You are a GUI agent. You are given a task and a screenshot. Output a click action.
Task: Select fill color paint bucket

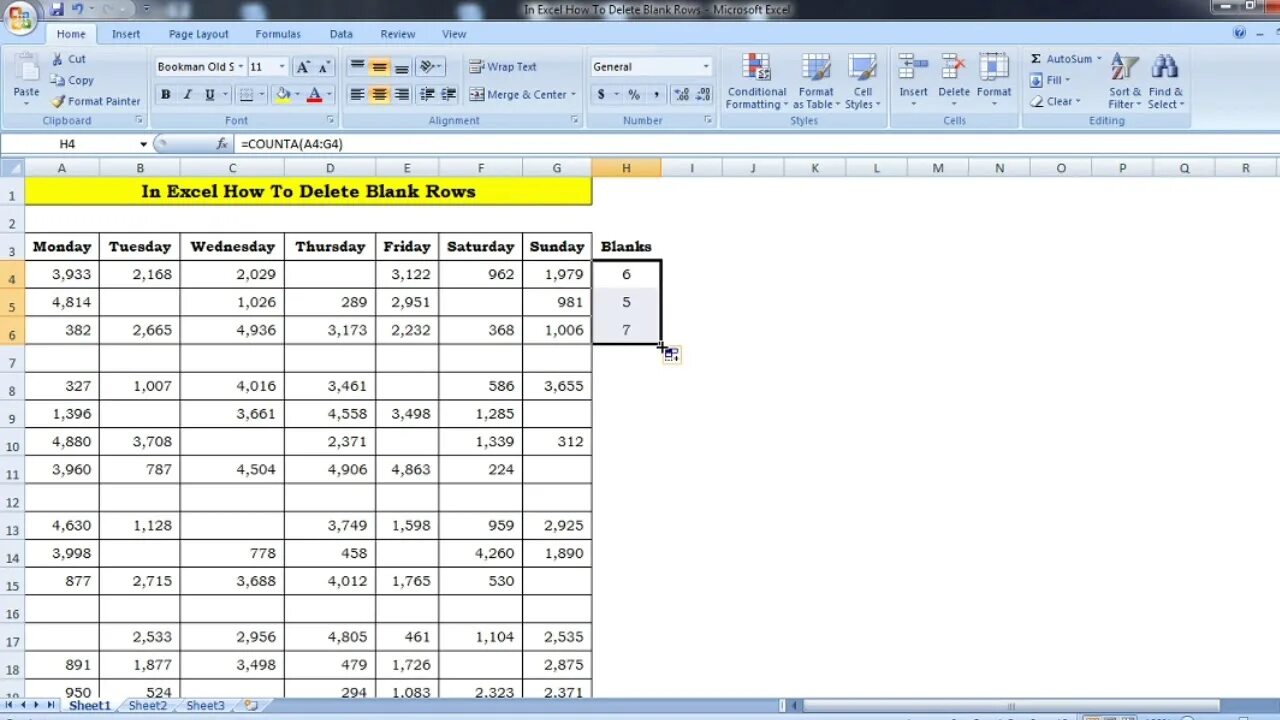(x=283, y=95)
